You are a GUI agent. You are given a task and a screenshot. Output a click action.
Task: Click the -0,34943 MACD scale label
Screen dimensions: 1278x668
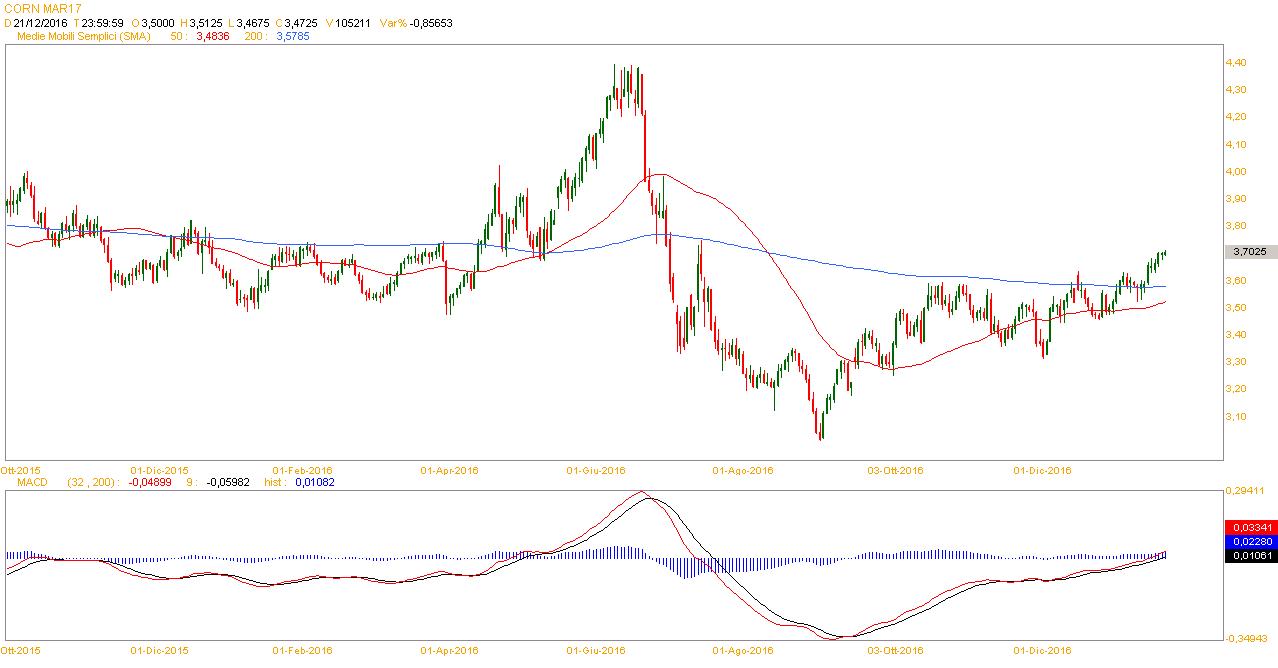(1246, 637)
